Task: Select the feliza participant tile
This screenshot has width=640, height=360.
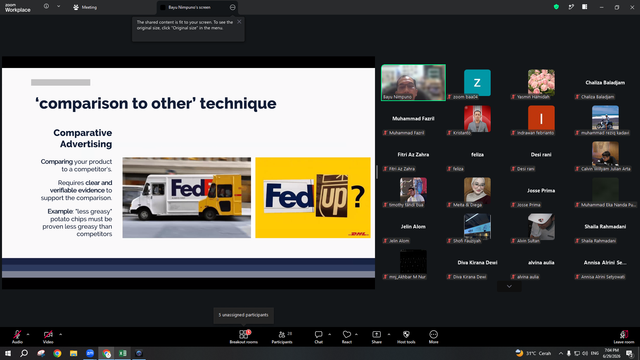Action: 477,154
